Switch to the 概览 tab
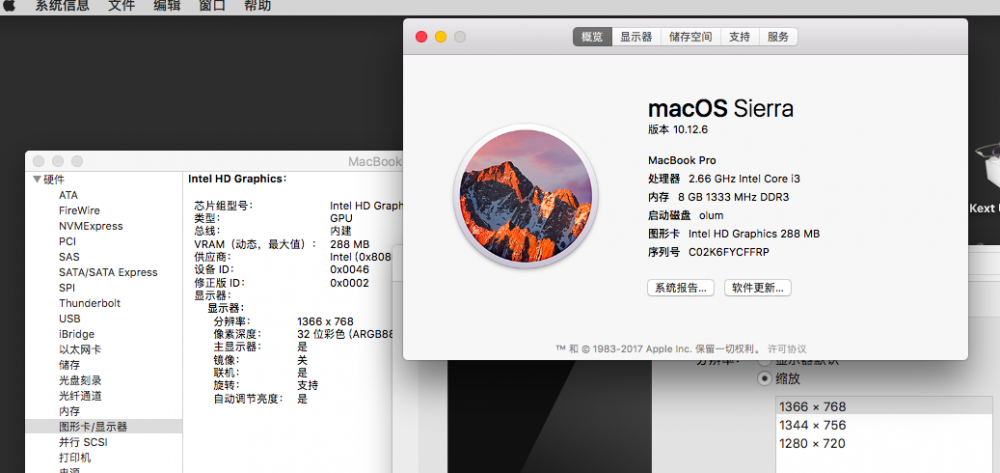Screen dimensions: 1000x473 (592, 37)
